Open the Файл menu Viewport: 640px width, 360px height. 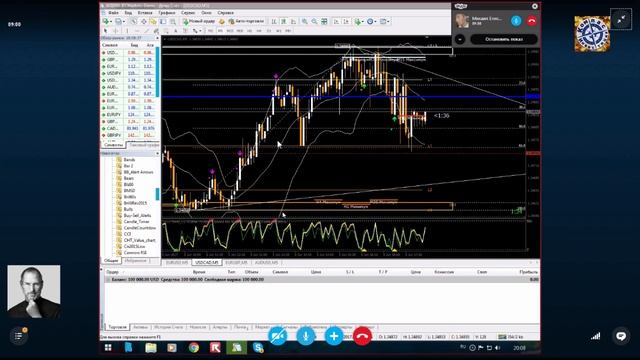click(x=113, y=13)
